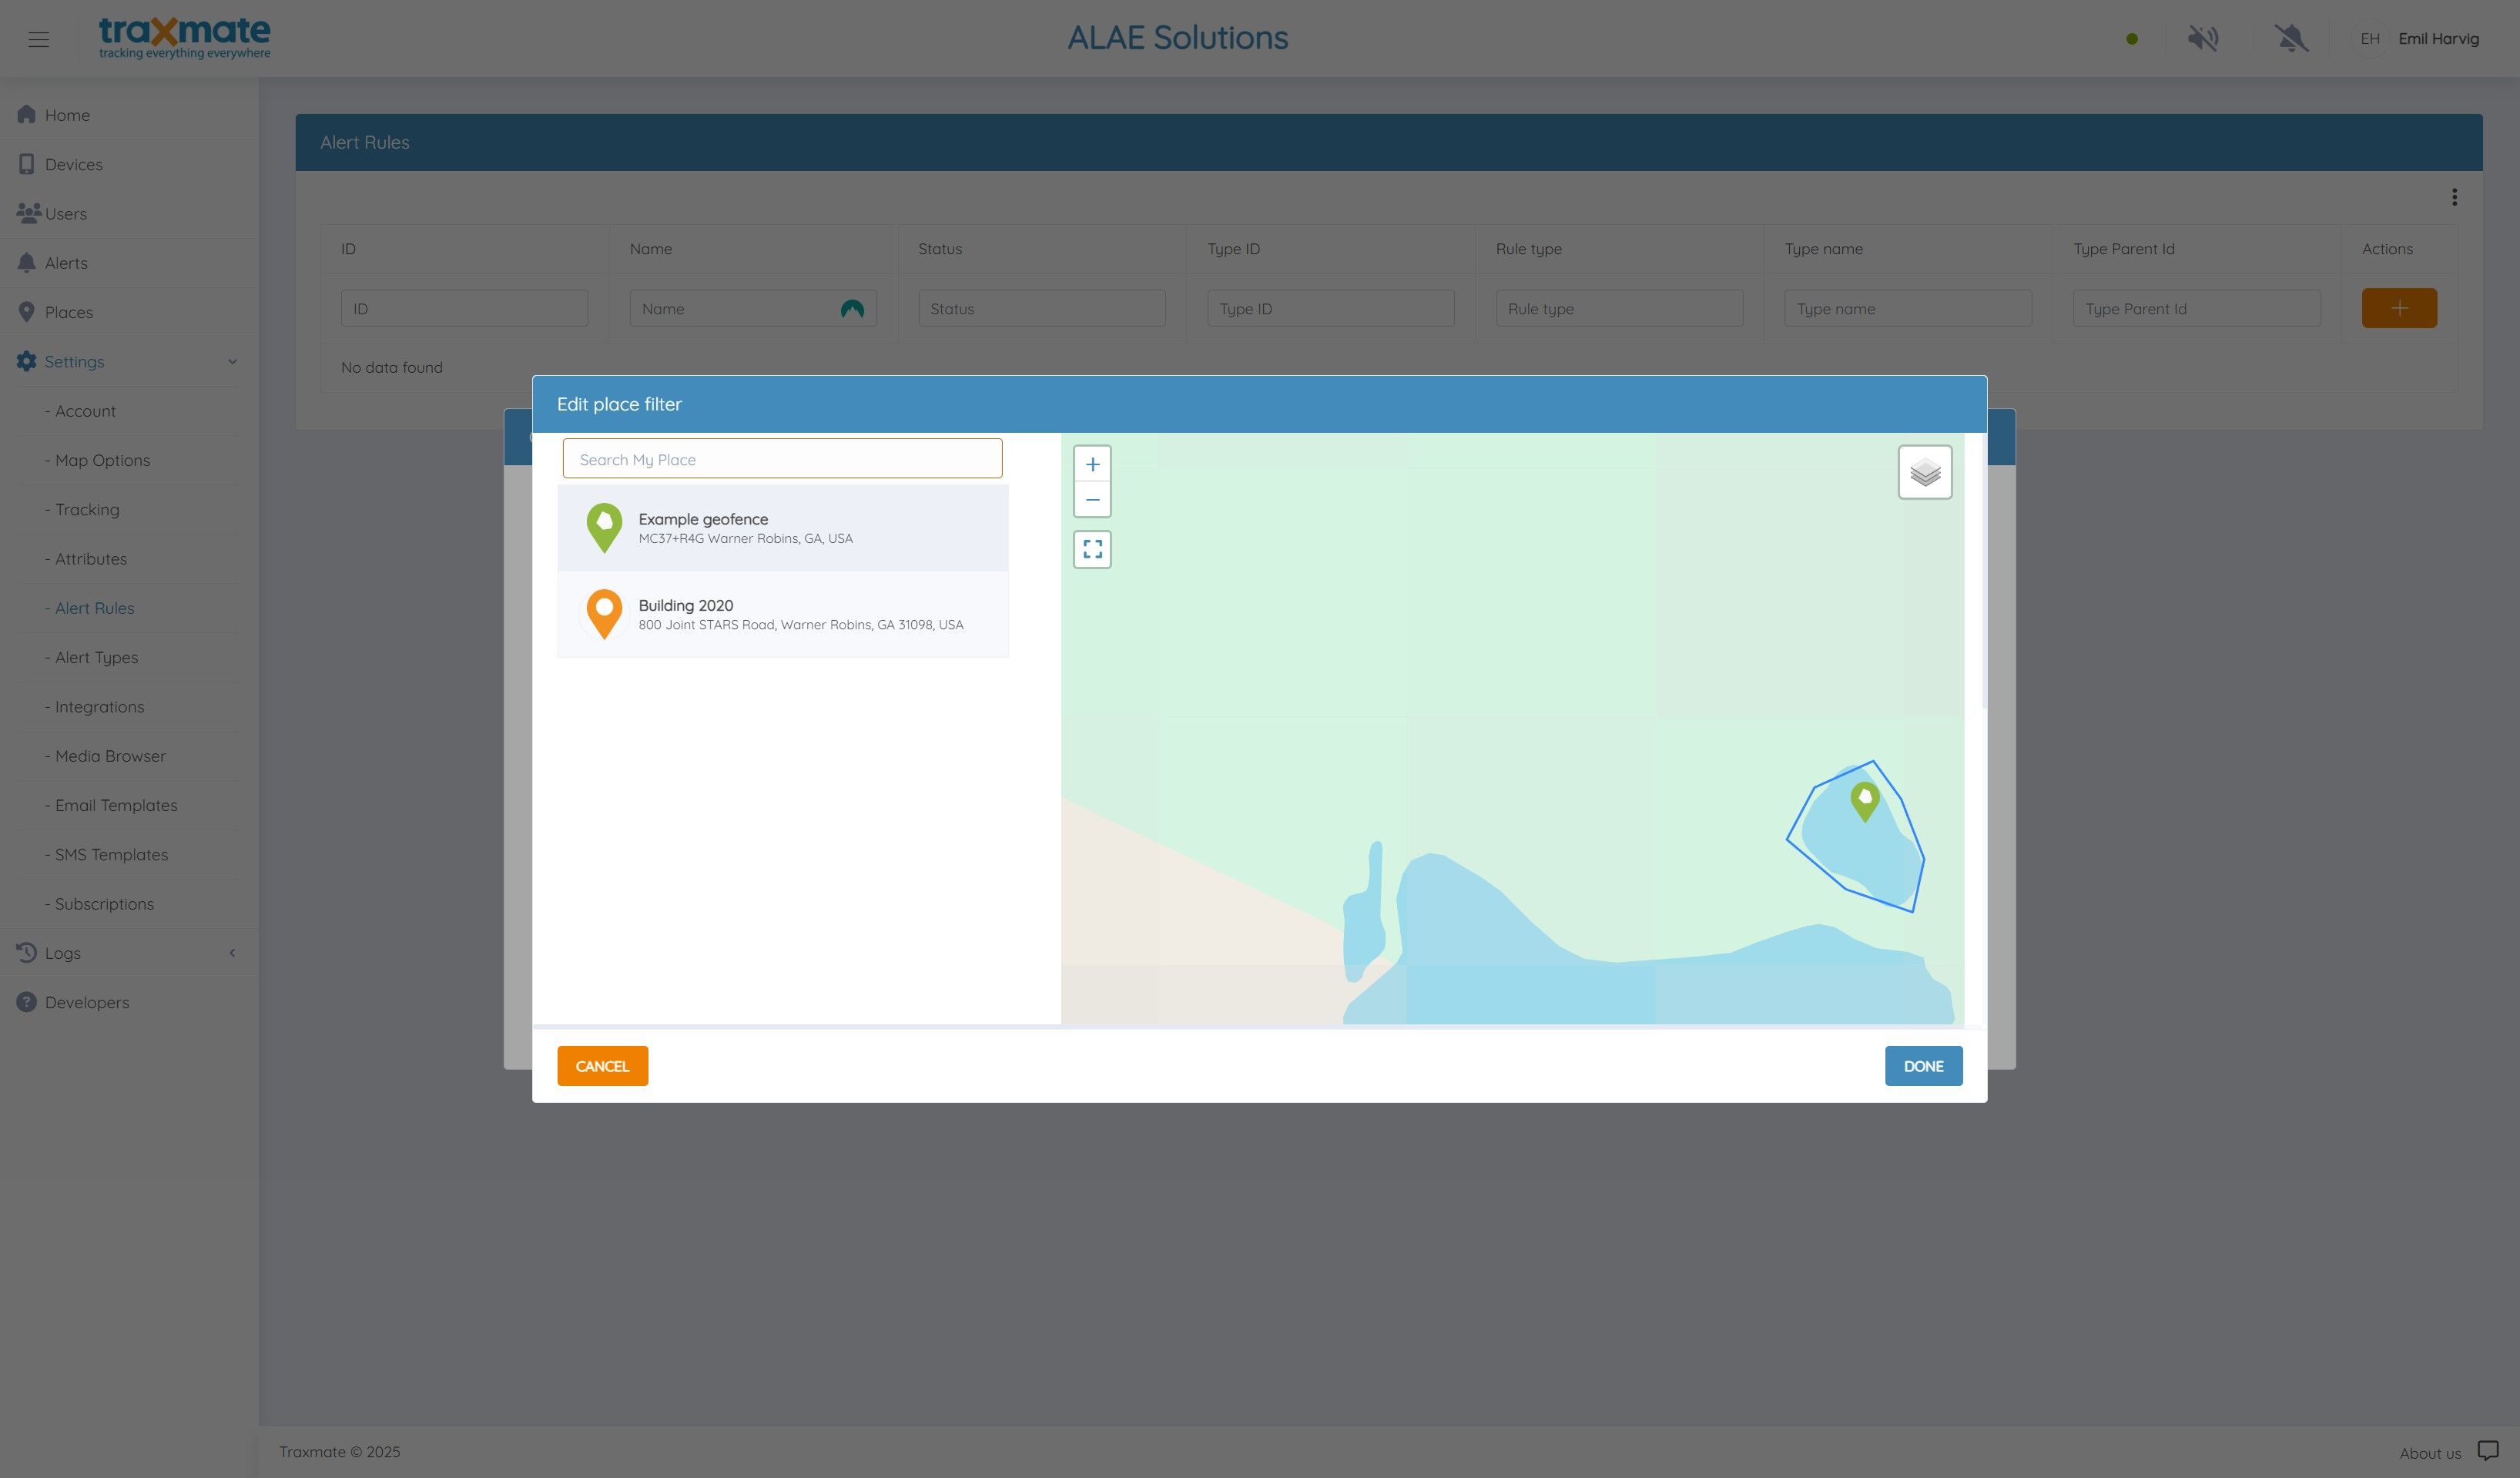Click the map zoom out button

(1092, 500)
